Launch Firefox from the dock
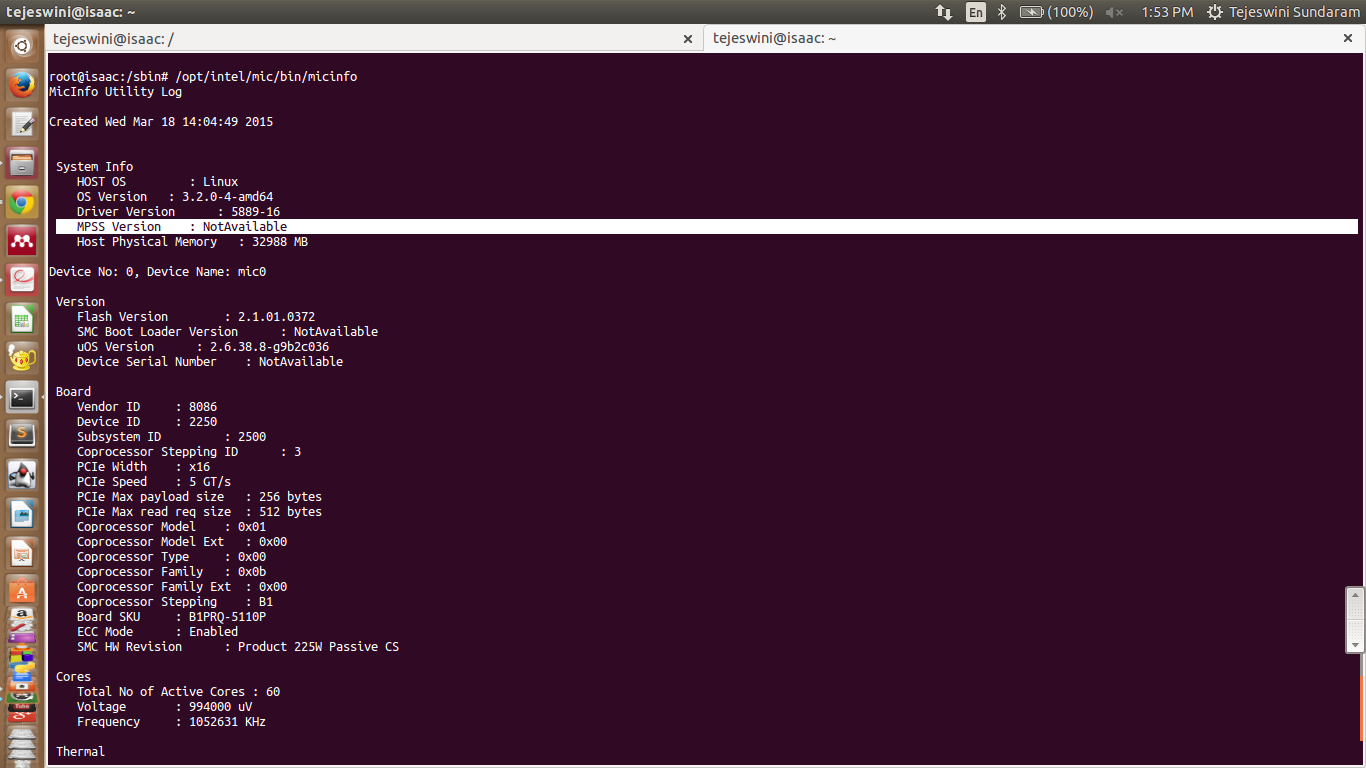1366x768 pixels. click(x=22, y=85)
